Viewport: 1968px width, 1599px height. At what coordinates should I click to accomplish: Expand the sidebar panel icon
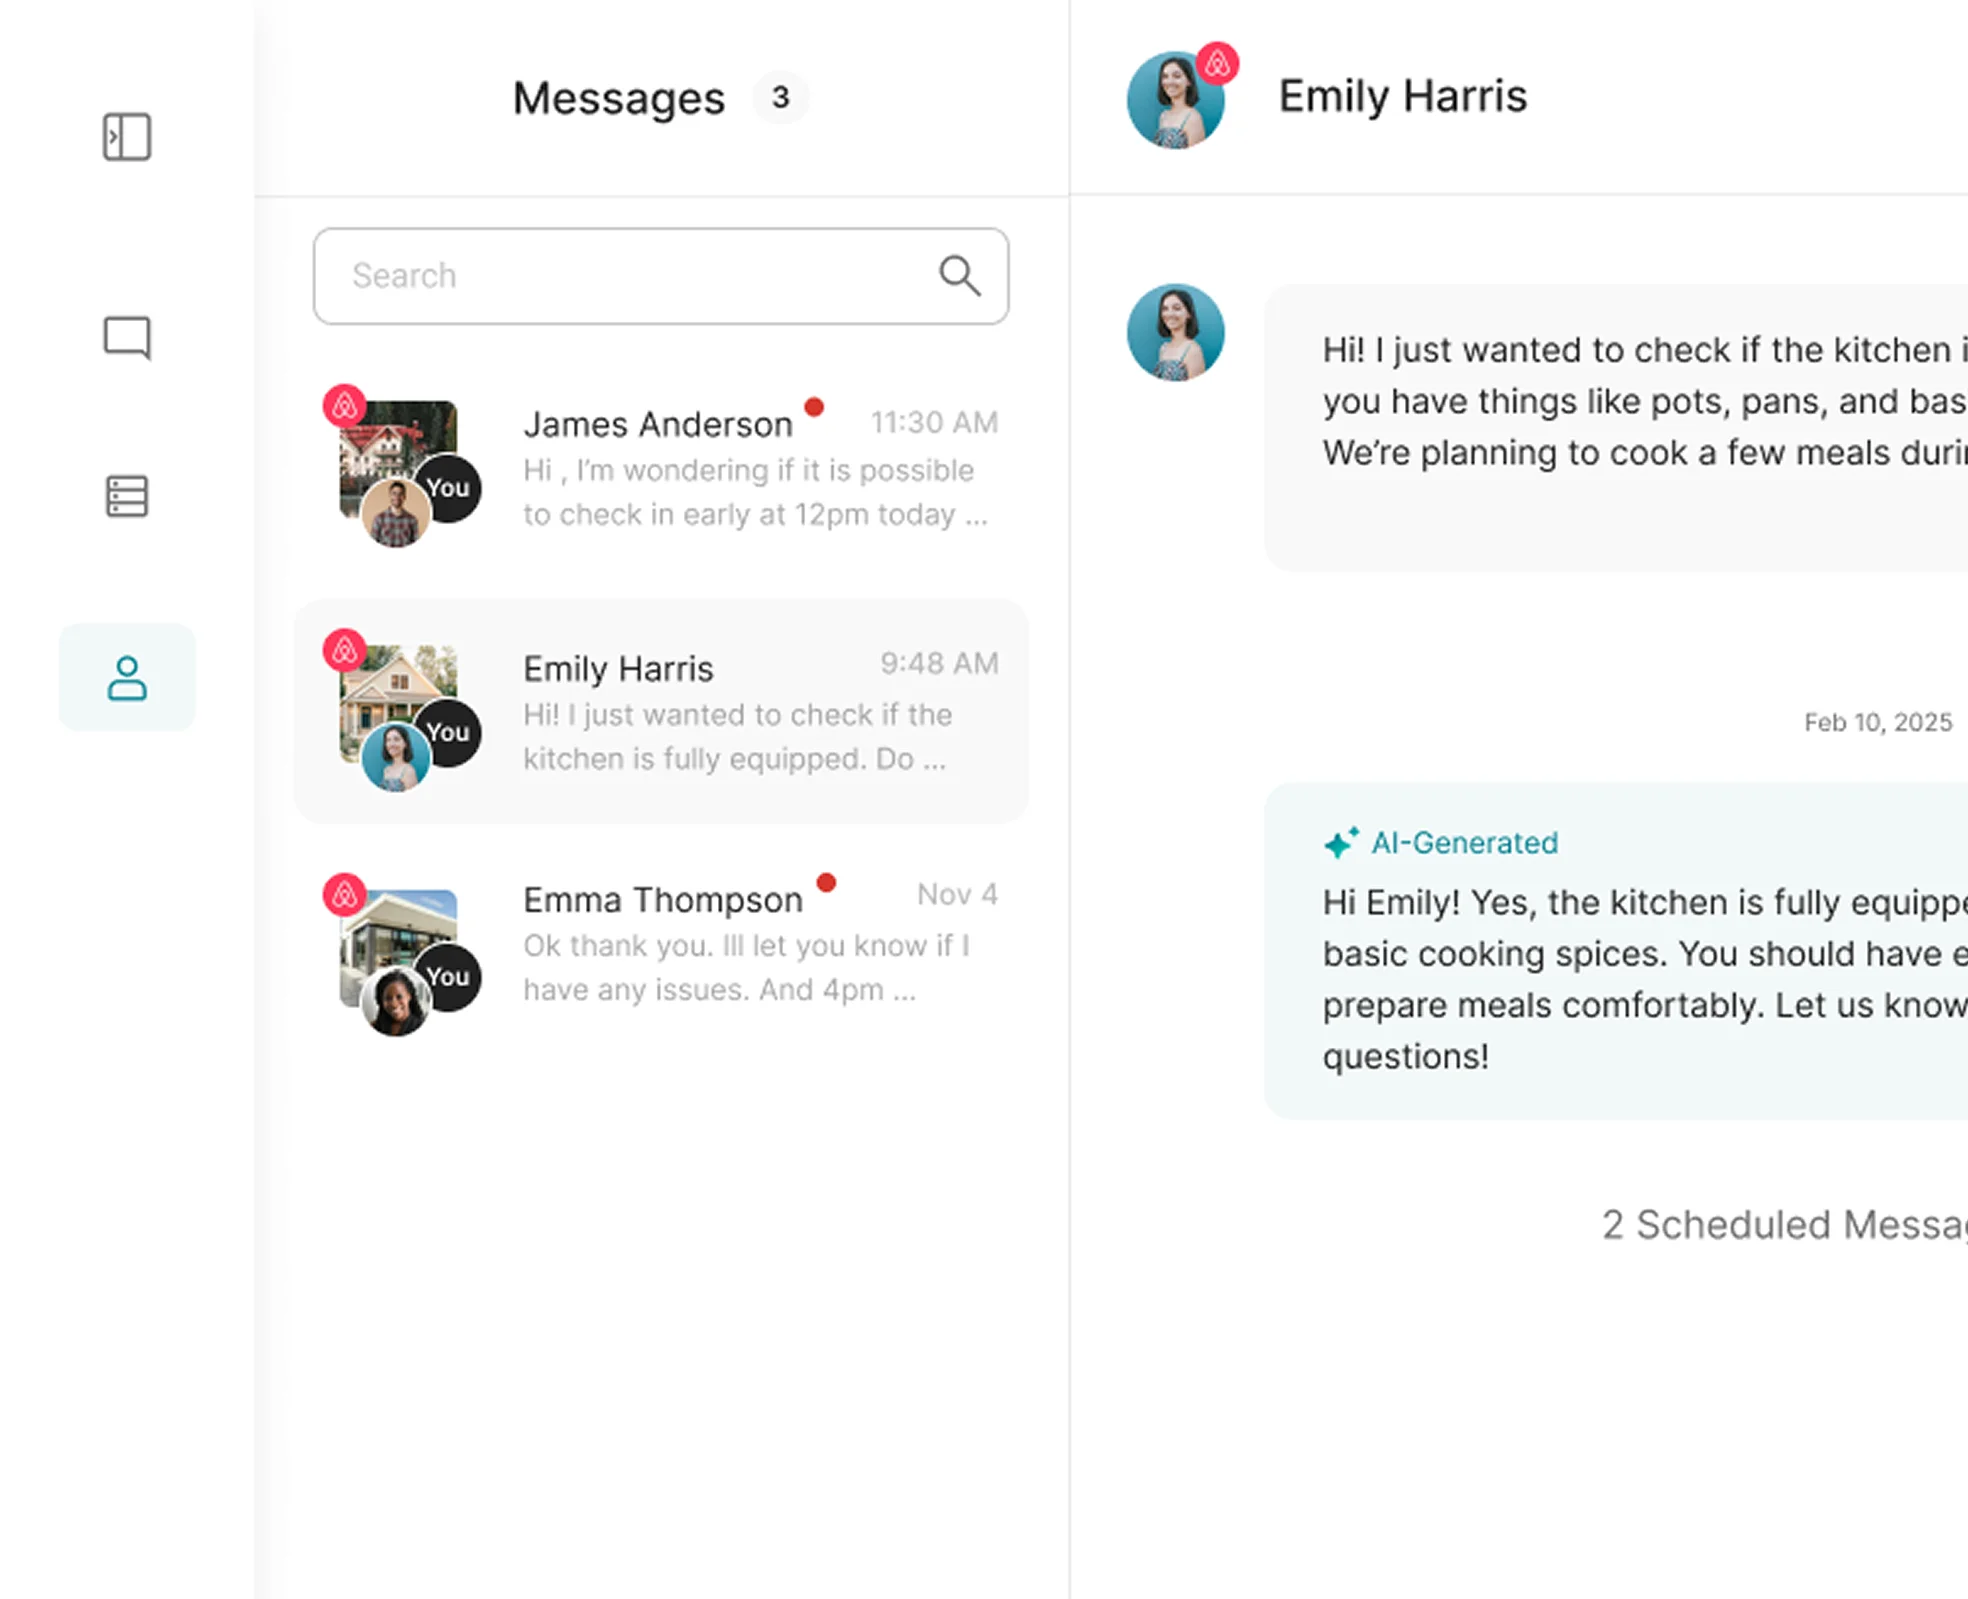[127, 137]
